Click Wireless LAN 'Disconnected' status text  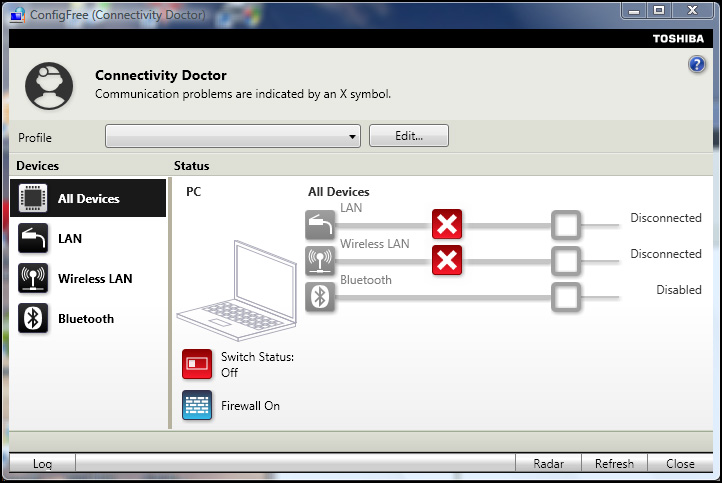pos(666,254)
